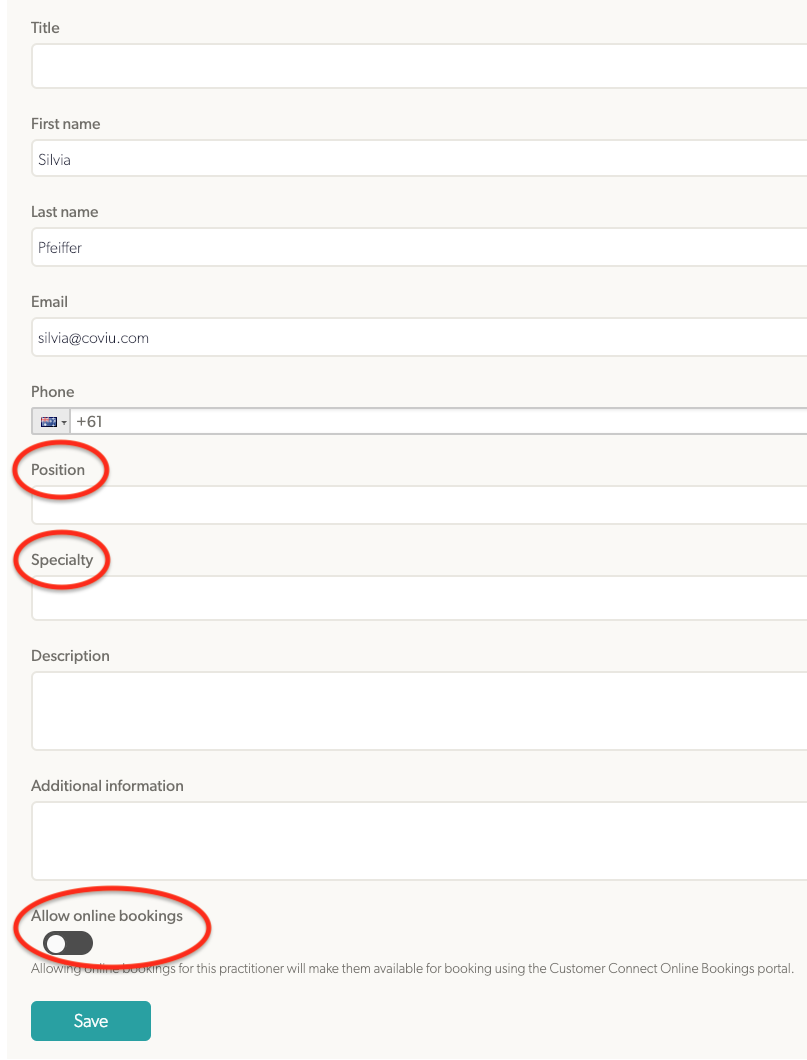The height and width of the screenshot is (1060, 807).
Task: Click the Save button
Action: (91, 1021)
